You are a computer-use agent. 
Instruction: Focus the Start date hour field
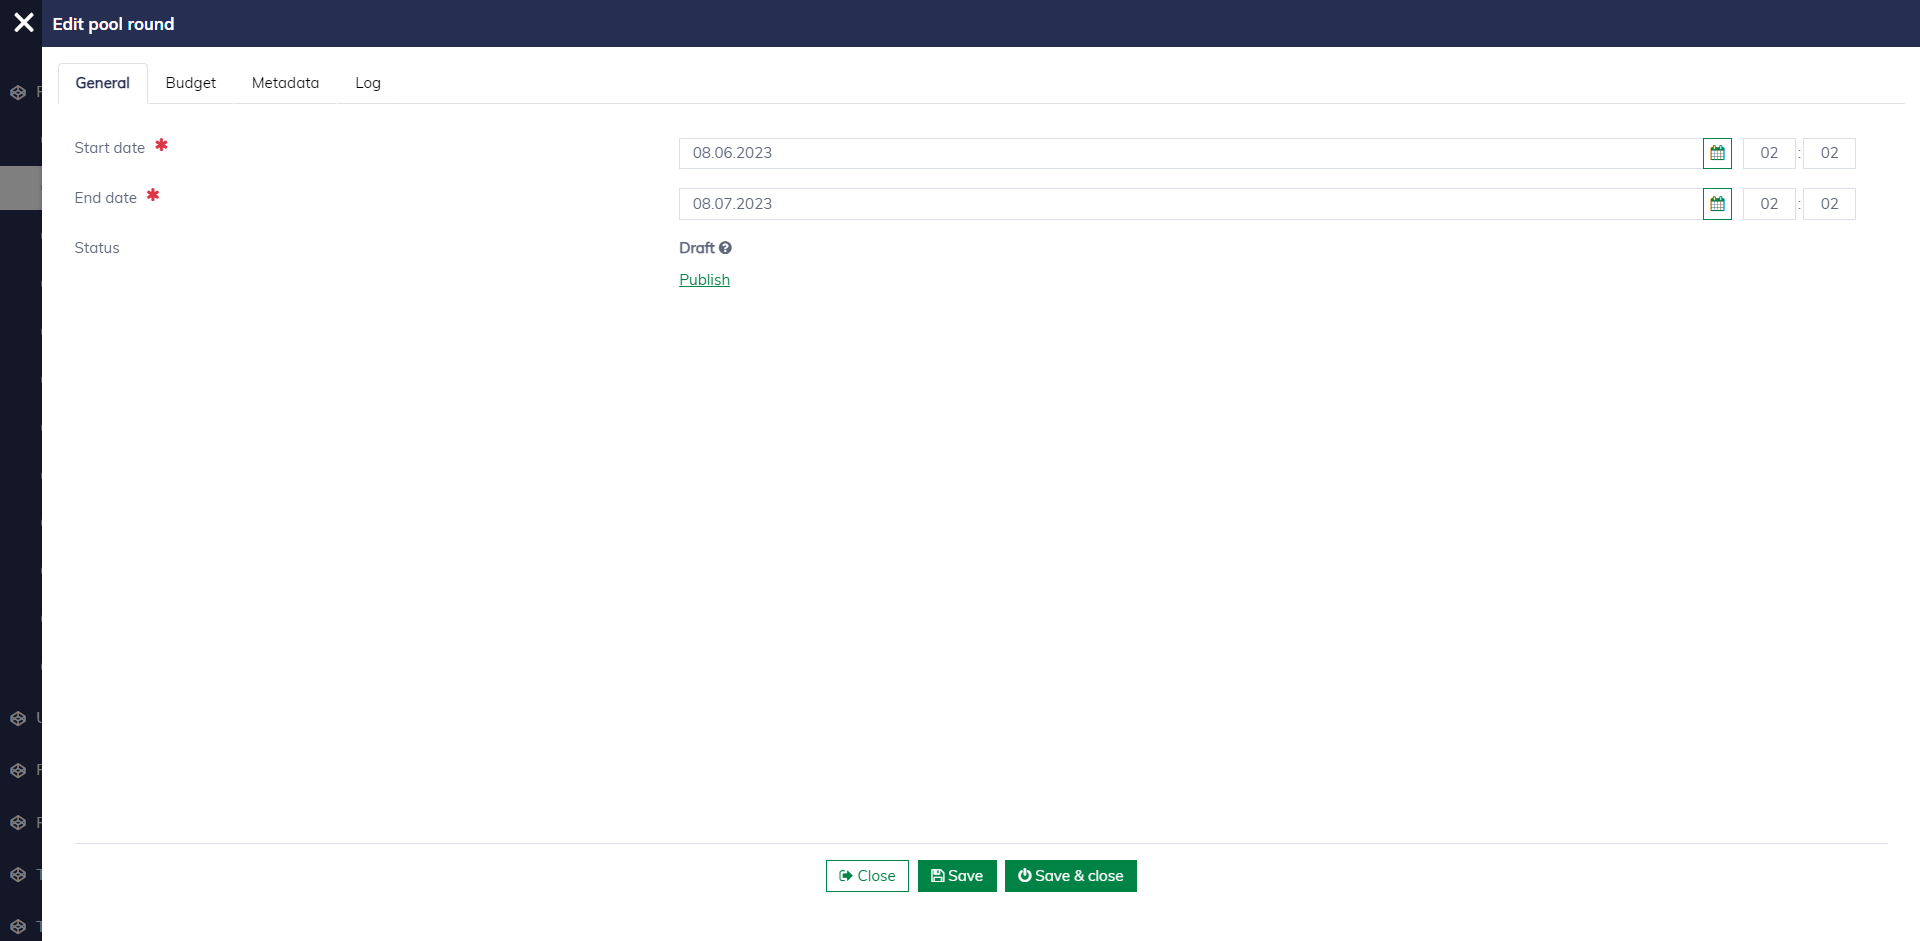pos(1768,153)
